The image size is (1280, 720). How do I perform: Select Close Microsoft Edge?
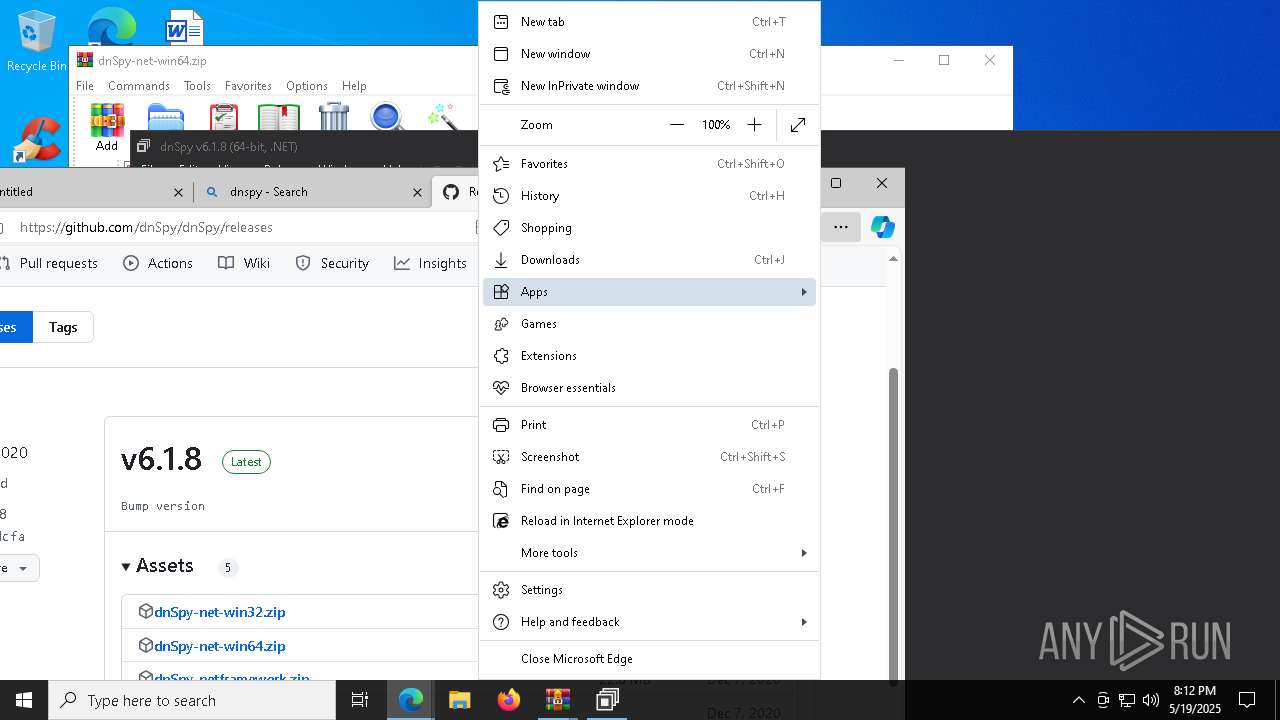649,659
